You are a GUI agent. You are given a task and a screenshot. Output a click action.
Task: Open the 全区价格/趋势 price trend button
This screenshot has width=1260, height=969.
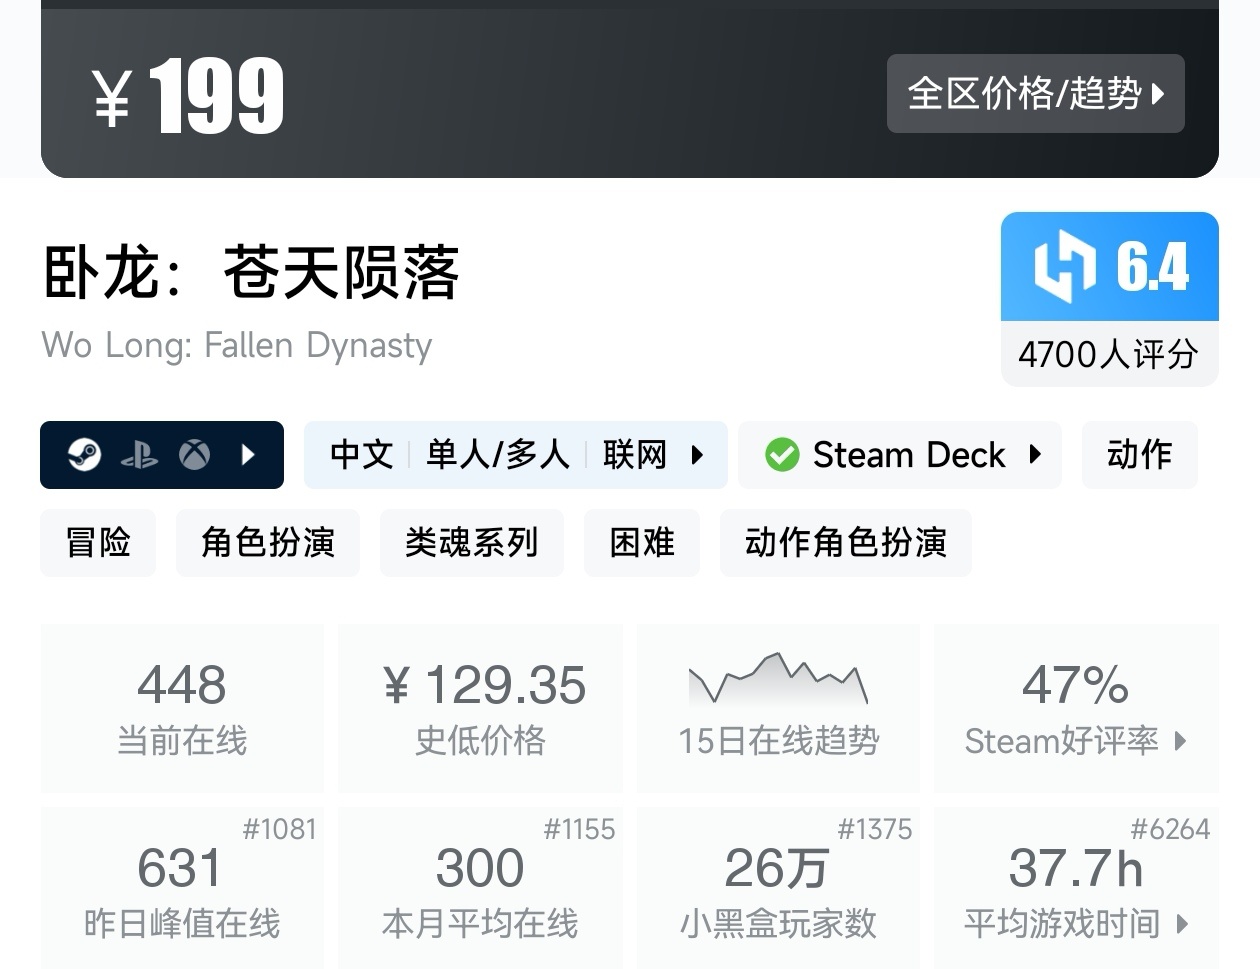[1035, 94]
